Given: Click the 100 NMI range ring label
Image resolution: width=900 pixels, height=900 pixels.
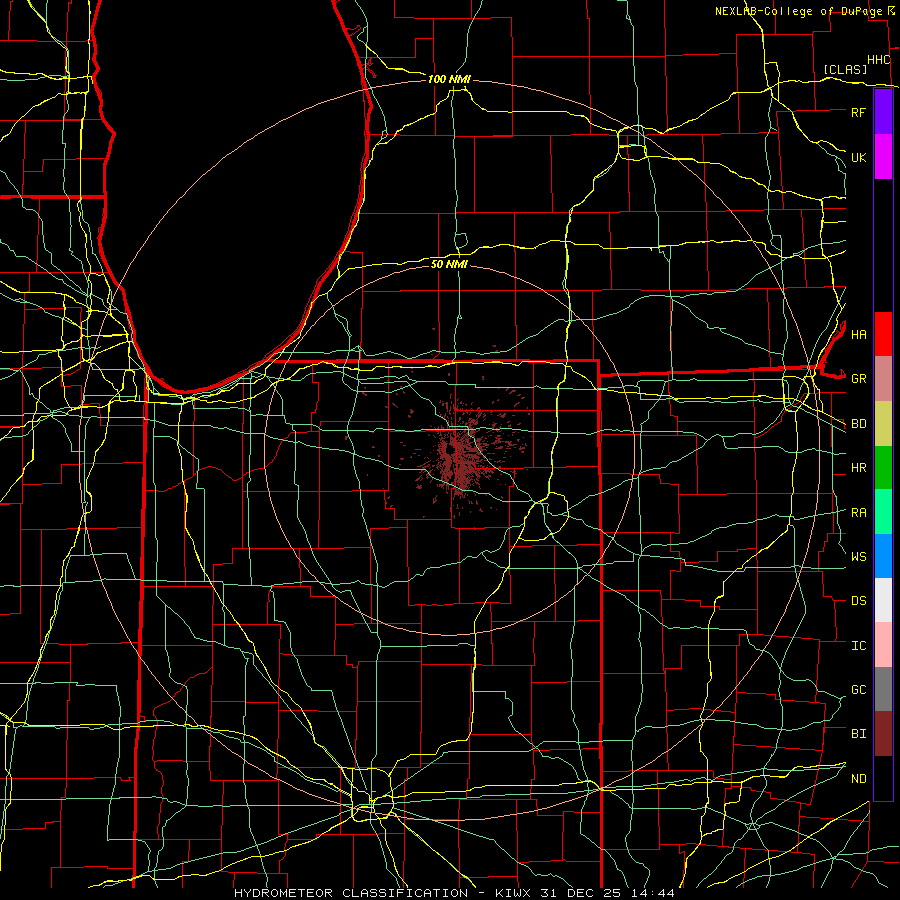Looking at the screenshot, I should [449, 79].
